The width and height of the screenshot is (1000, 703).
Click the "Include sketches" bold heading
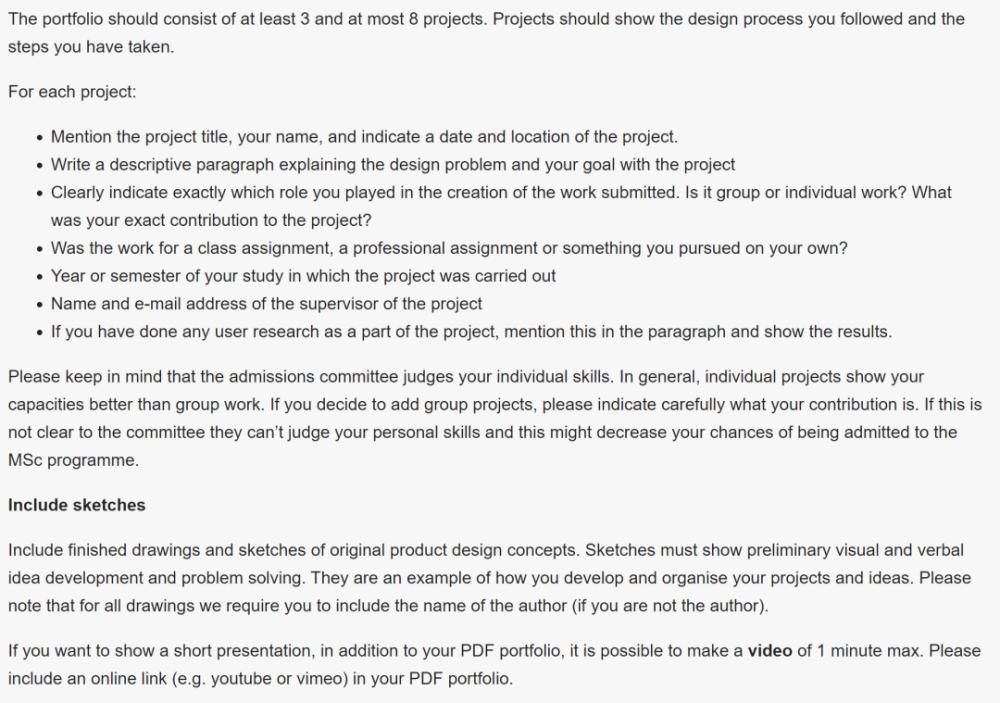click(x=77, y=505)
